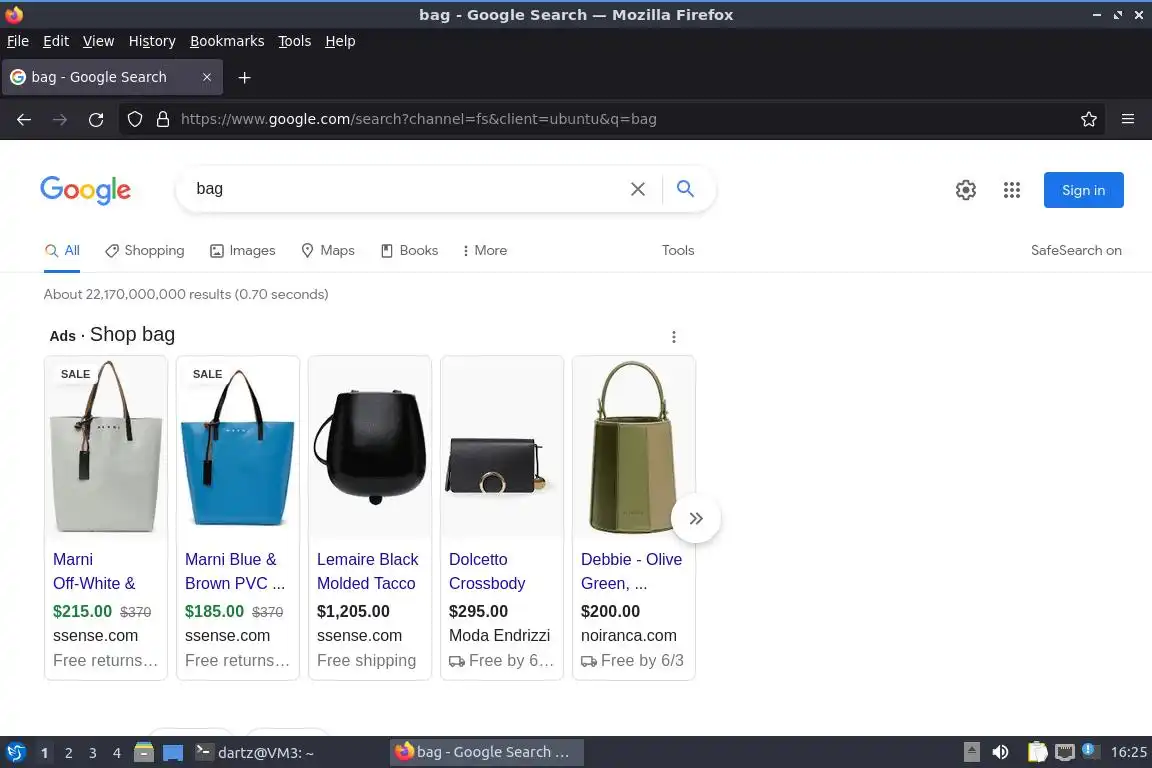
Task: Click the olive green bucket bag image
Action: coord(632,446)
